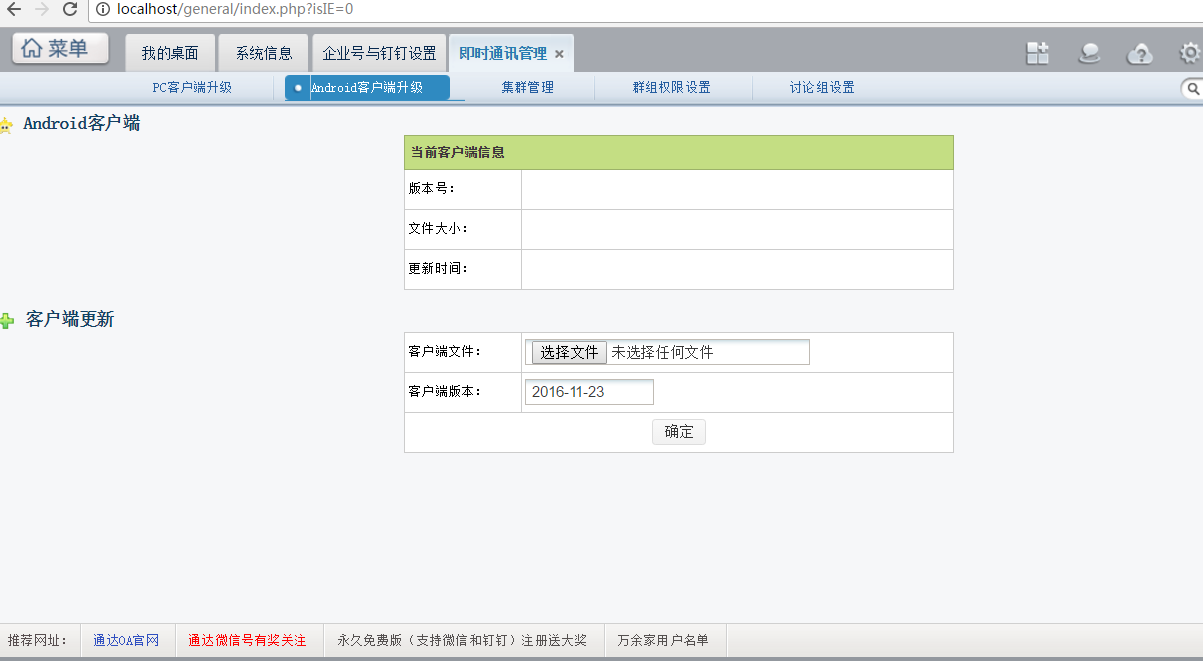
Task: Click the browser back arrow
Action: pos(14,9)
